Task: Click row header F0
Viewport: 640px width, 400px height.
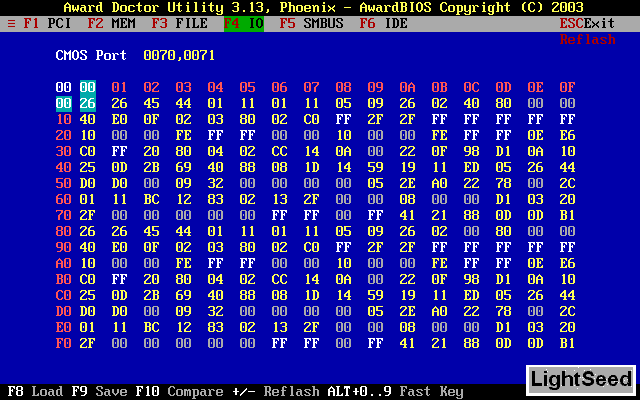Action: [63, 344]
